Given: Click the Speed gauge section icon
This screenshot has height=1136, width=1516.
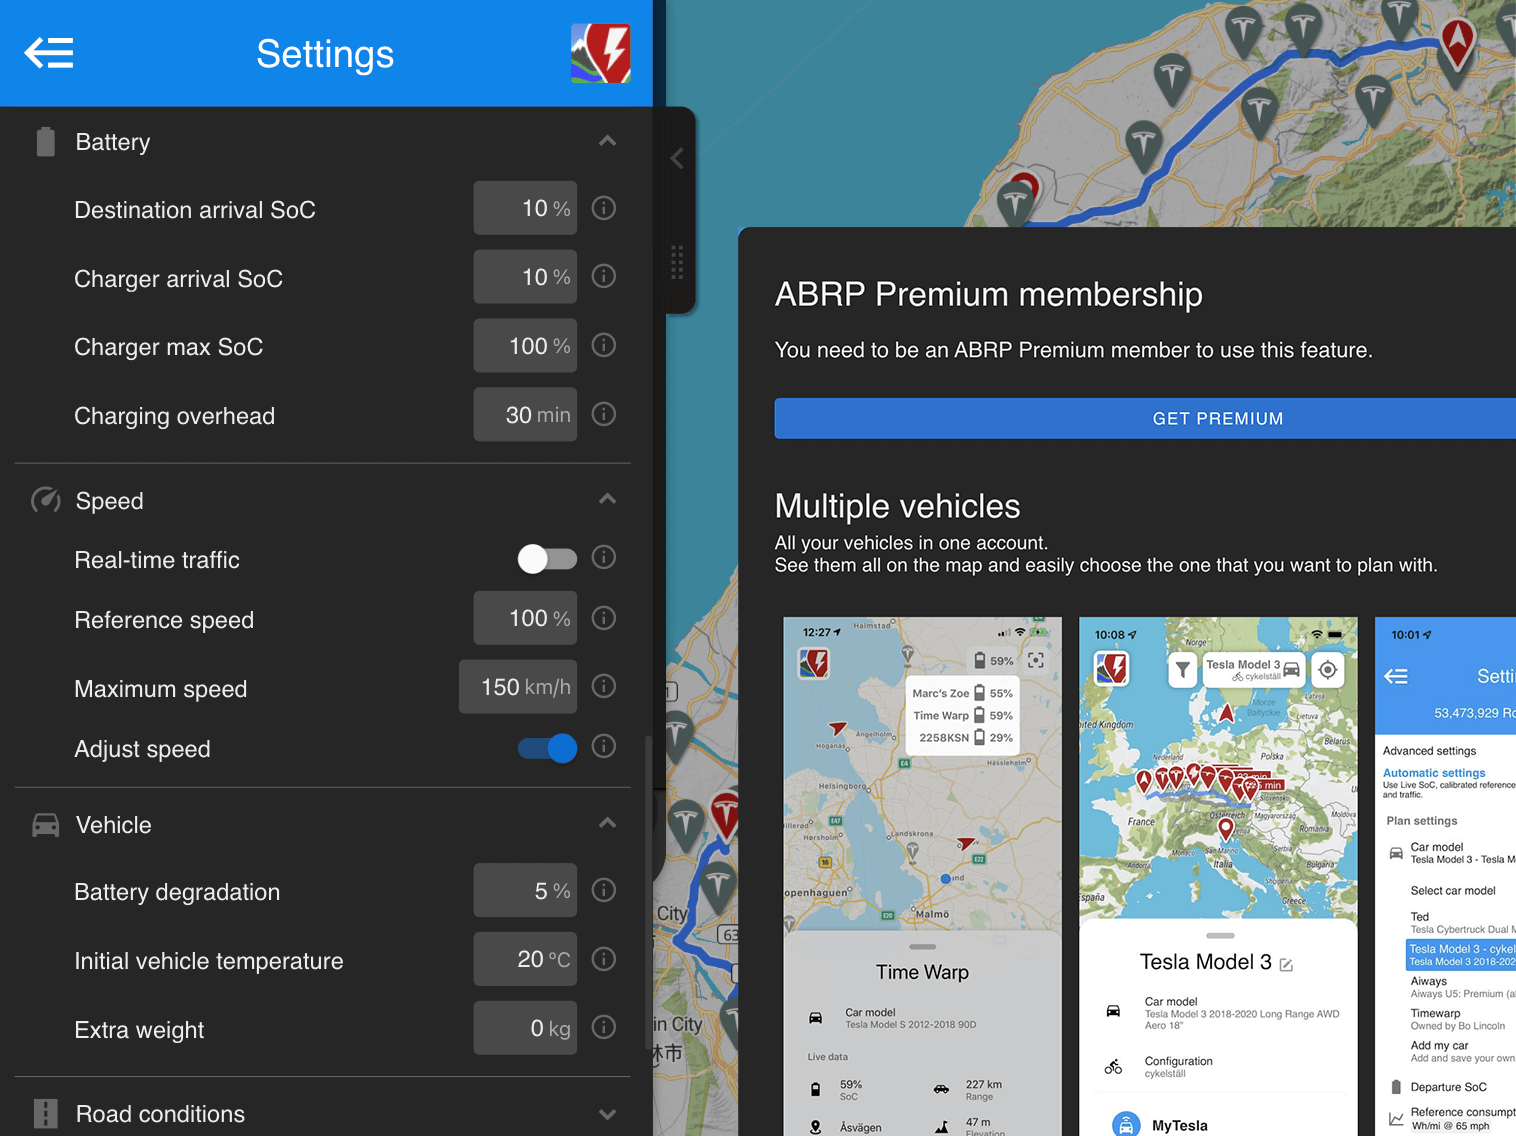Looking at the screenshot, I should [x=46, y=500].
